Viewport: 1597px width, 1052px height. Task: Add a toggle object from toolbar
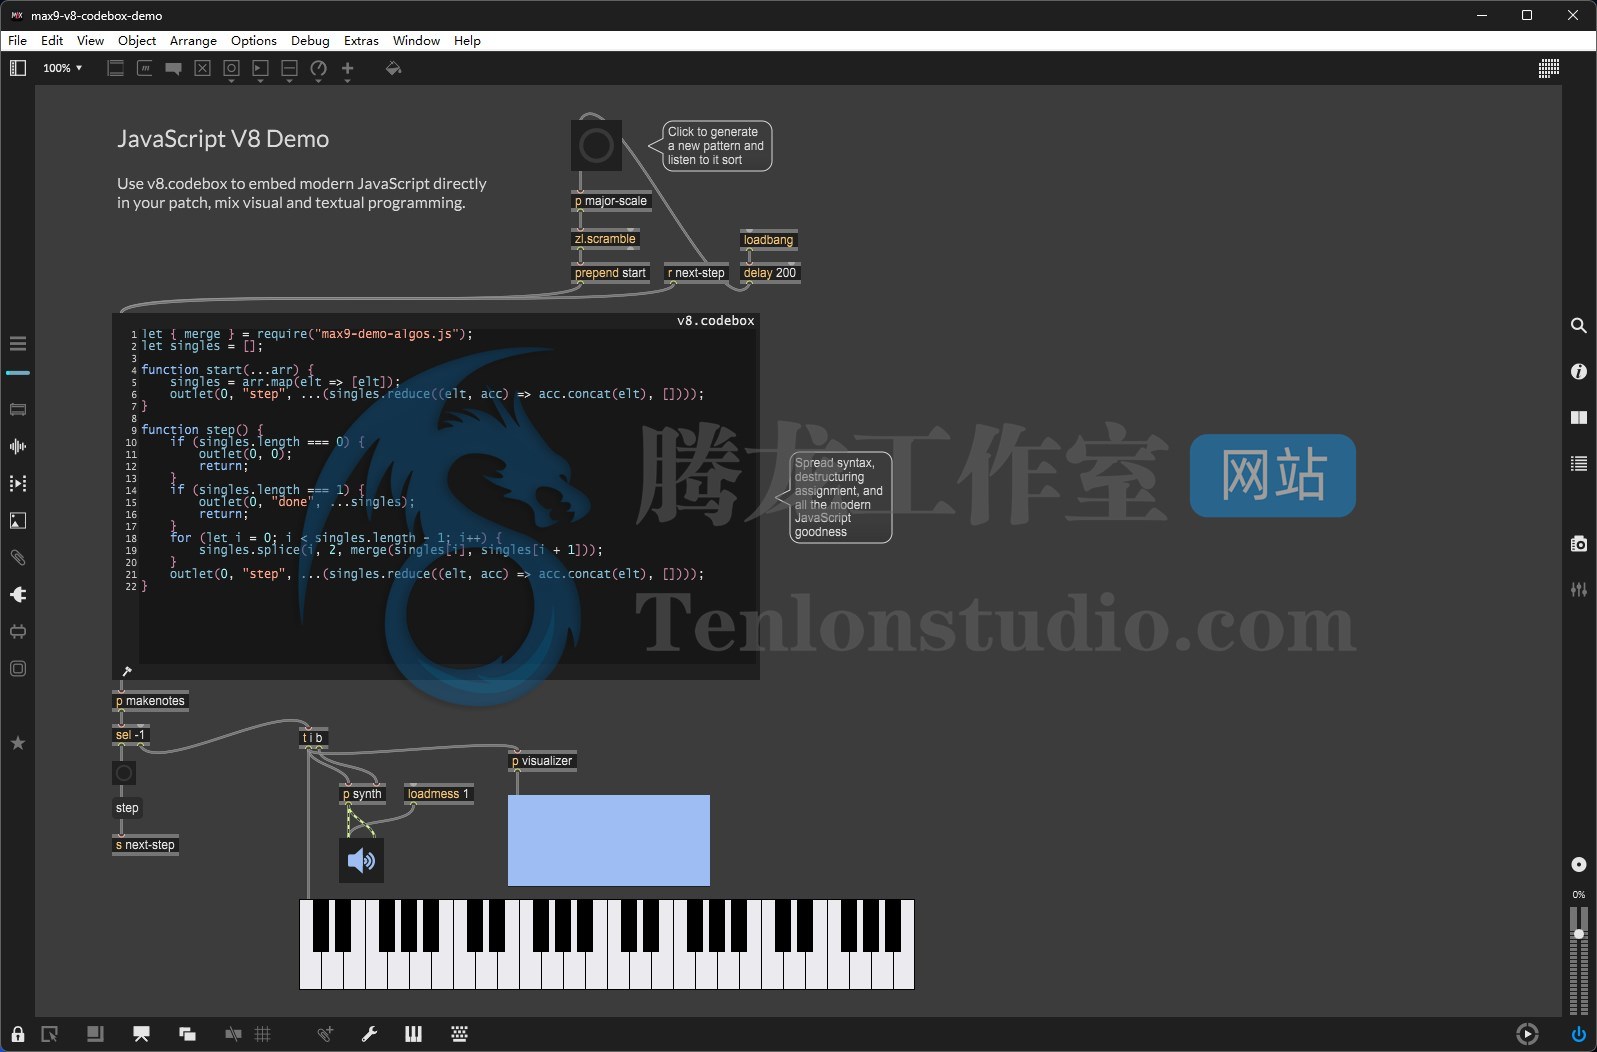(x=203, y=68)
